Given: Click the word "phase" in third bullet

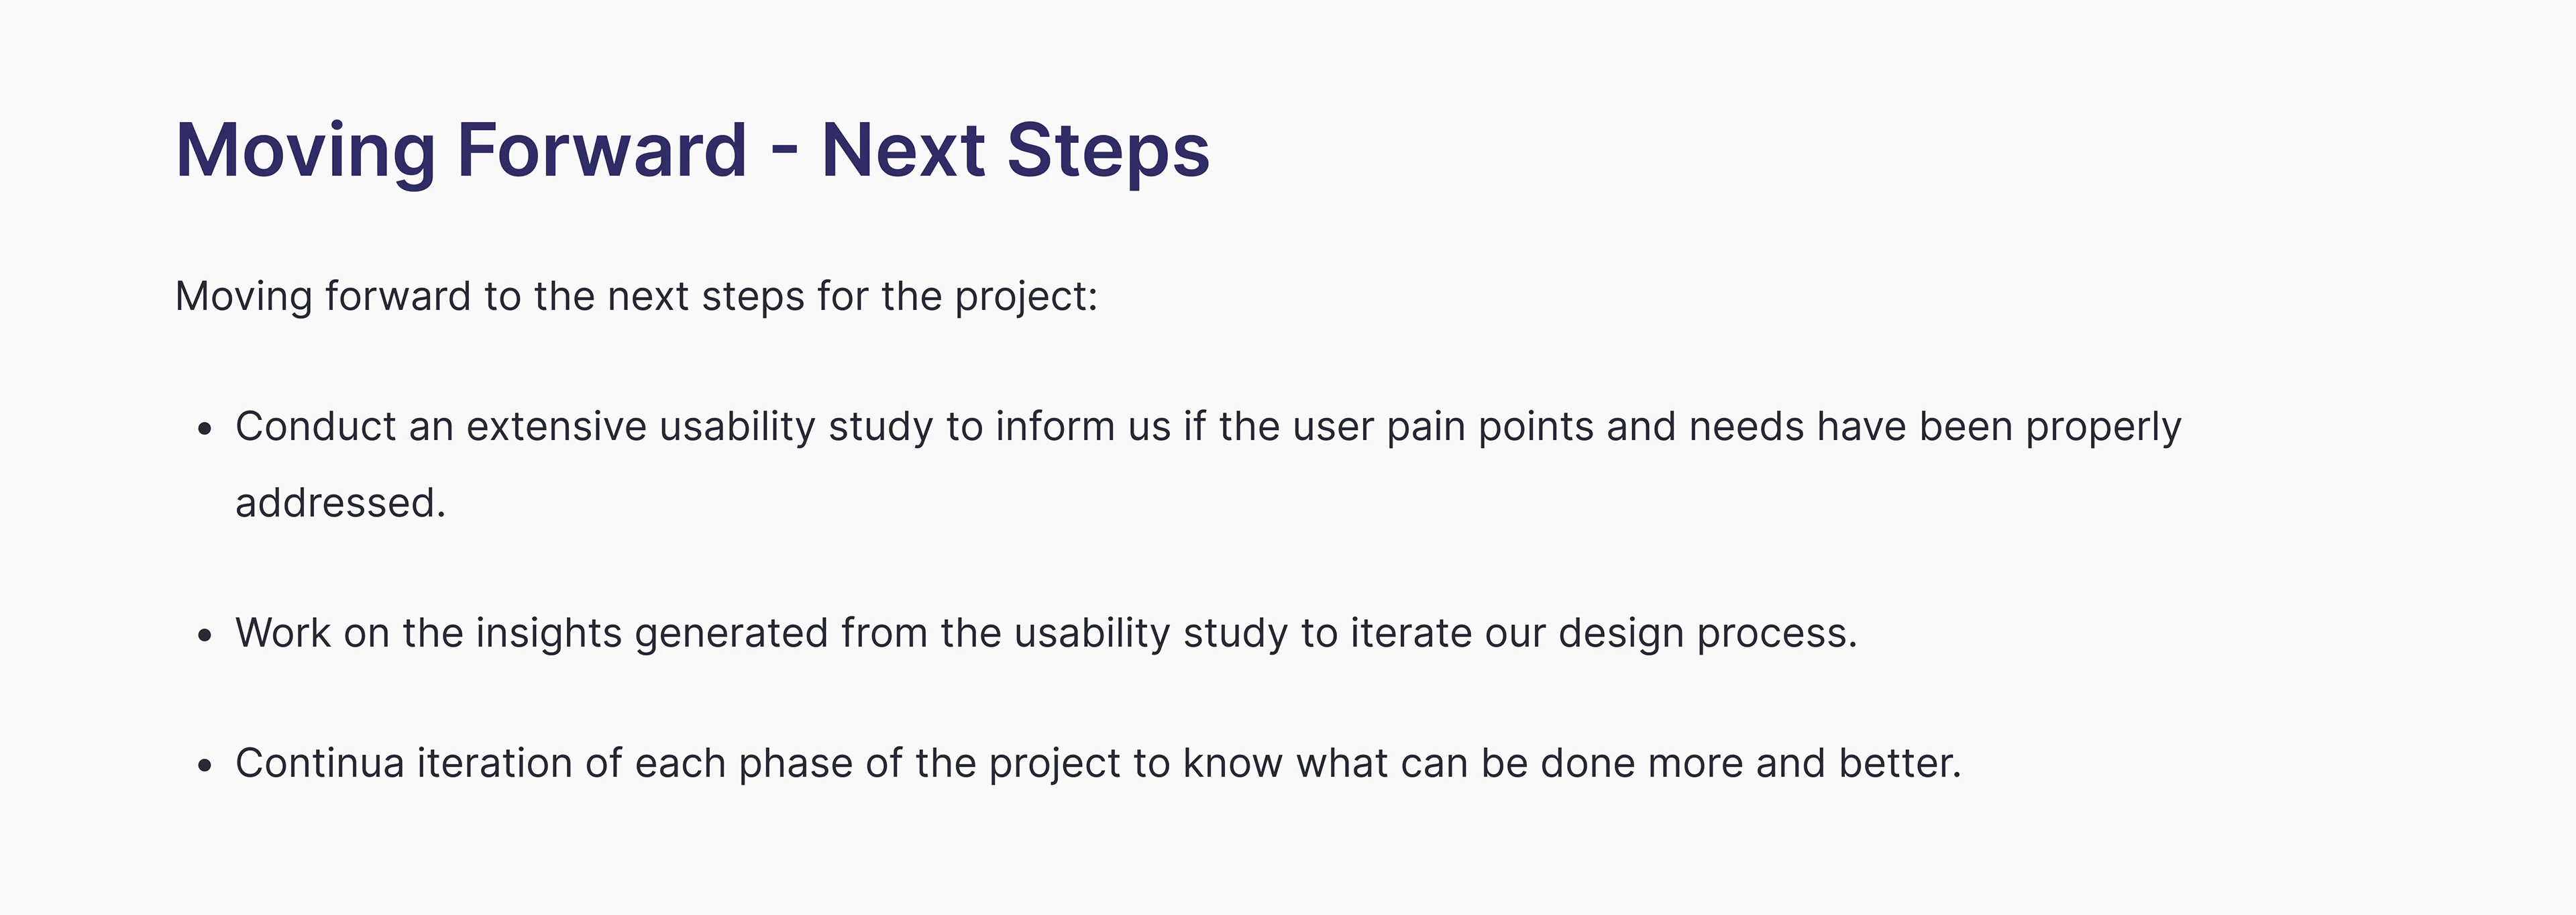Looking at the screenshot, I should point(795,763).
